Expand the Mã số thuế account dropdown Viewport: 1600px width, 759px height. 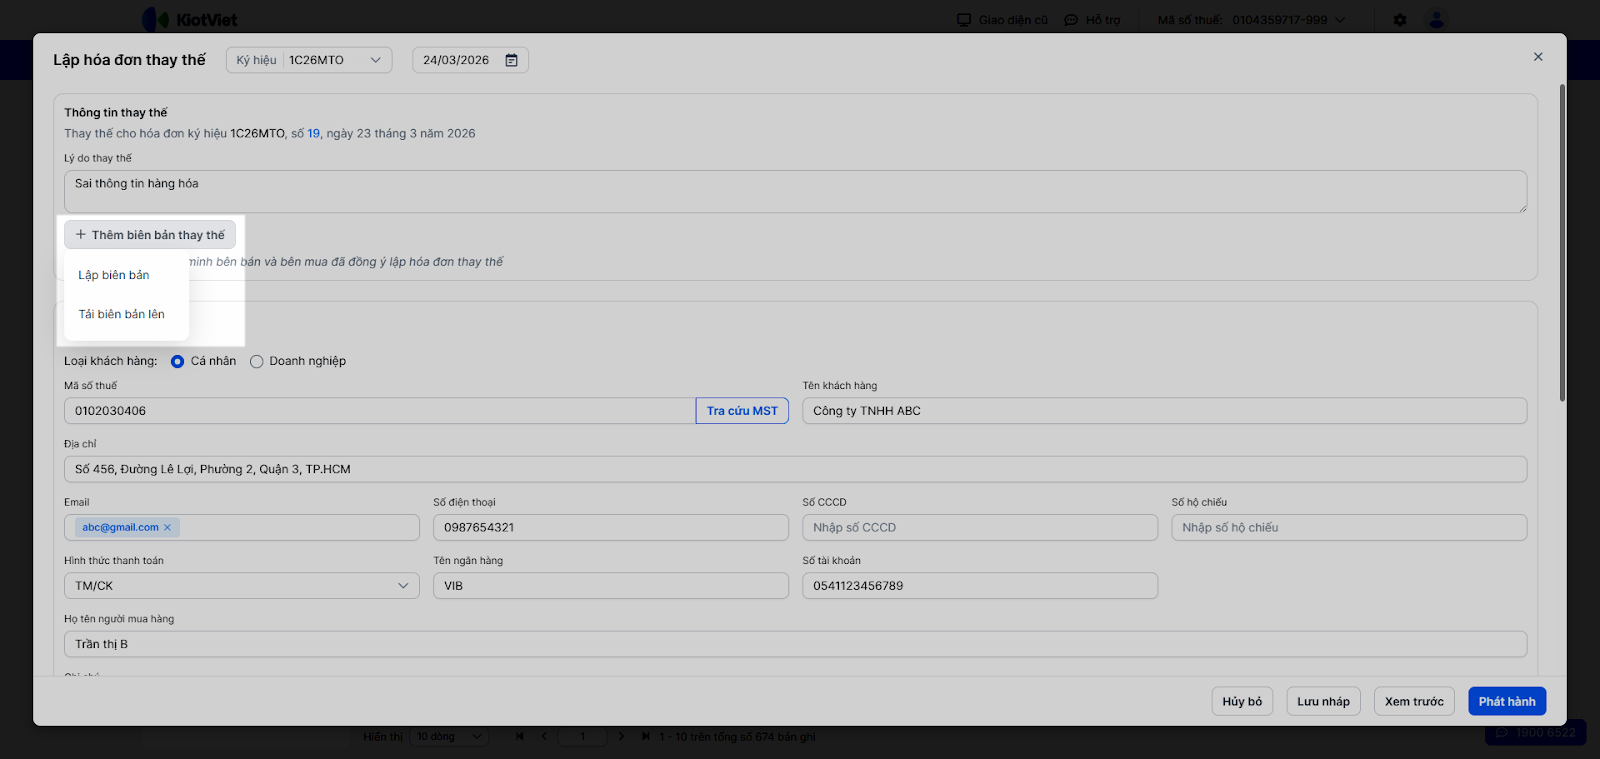coord(1340,20)
